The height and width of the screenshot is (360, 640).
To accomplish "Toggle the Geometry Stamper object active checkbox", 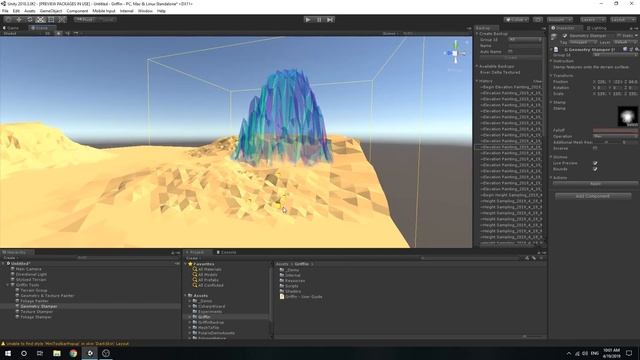I will coord(565,36).
